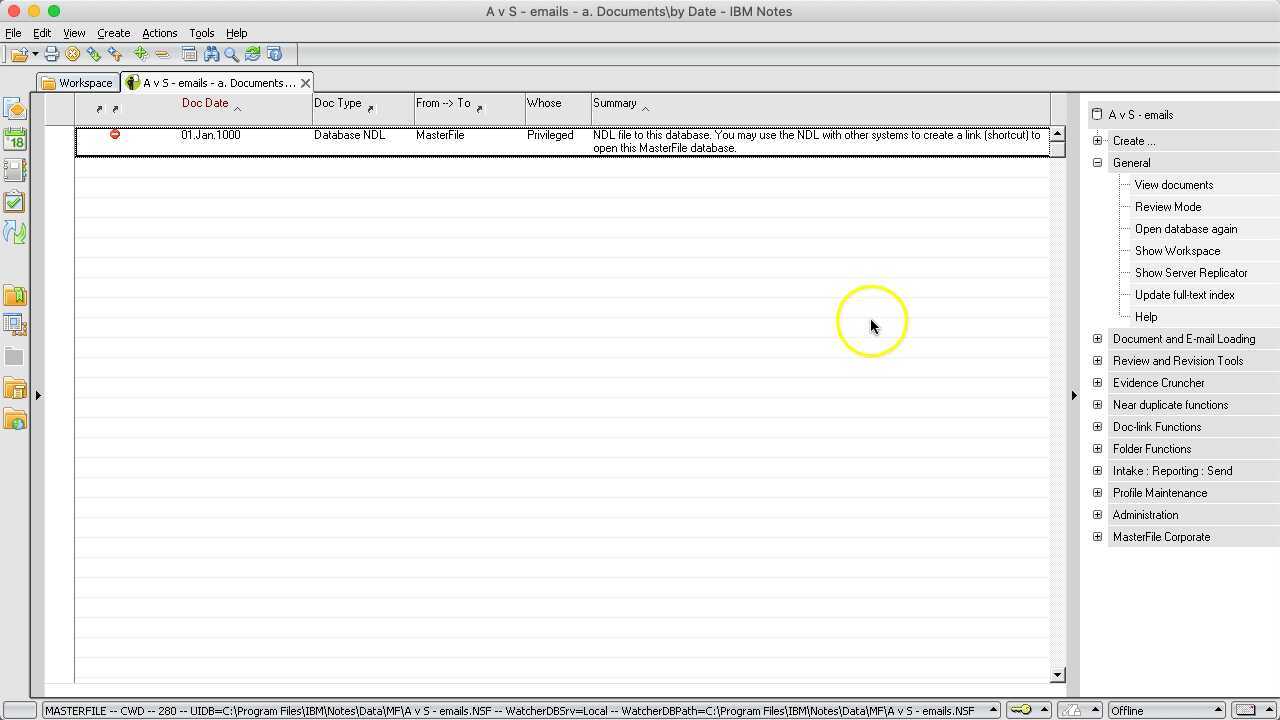Click the blue-green down arrow toolbar icon
The height and width of the screenshot is (720, 1280).
[94, 54]
